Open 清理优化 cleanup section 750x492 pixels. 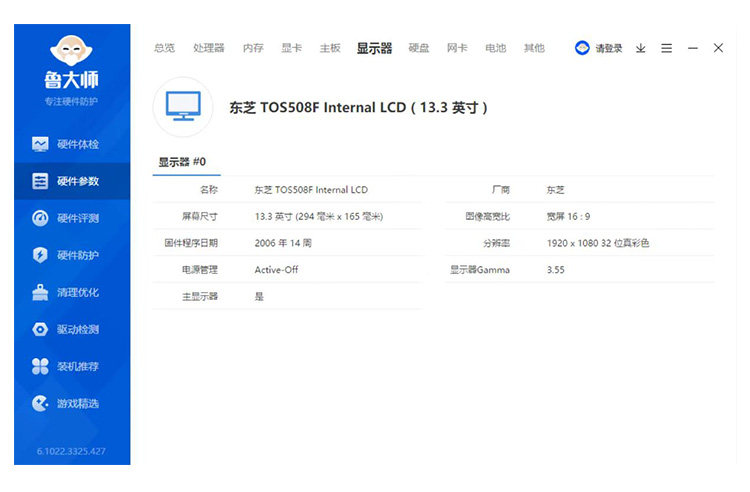(x=72, y=292)
